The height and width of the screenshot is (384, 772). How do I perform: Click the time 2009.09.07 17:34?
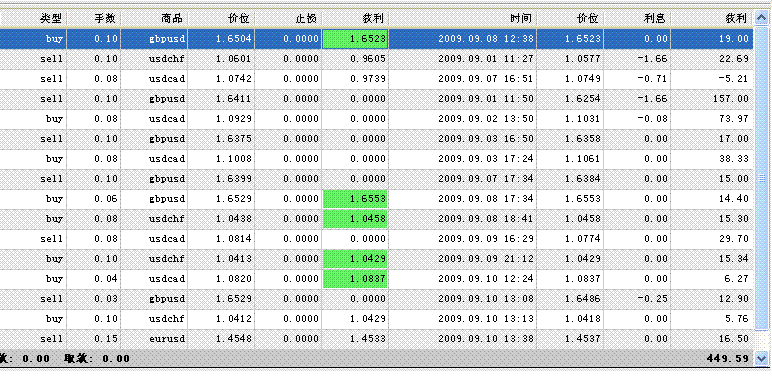coord(485,179)
